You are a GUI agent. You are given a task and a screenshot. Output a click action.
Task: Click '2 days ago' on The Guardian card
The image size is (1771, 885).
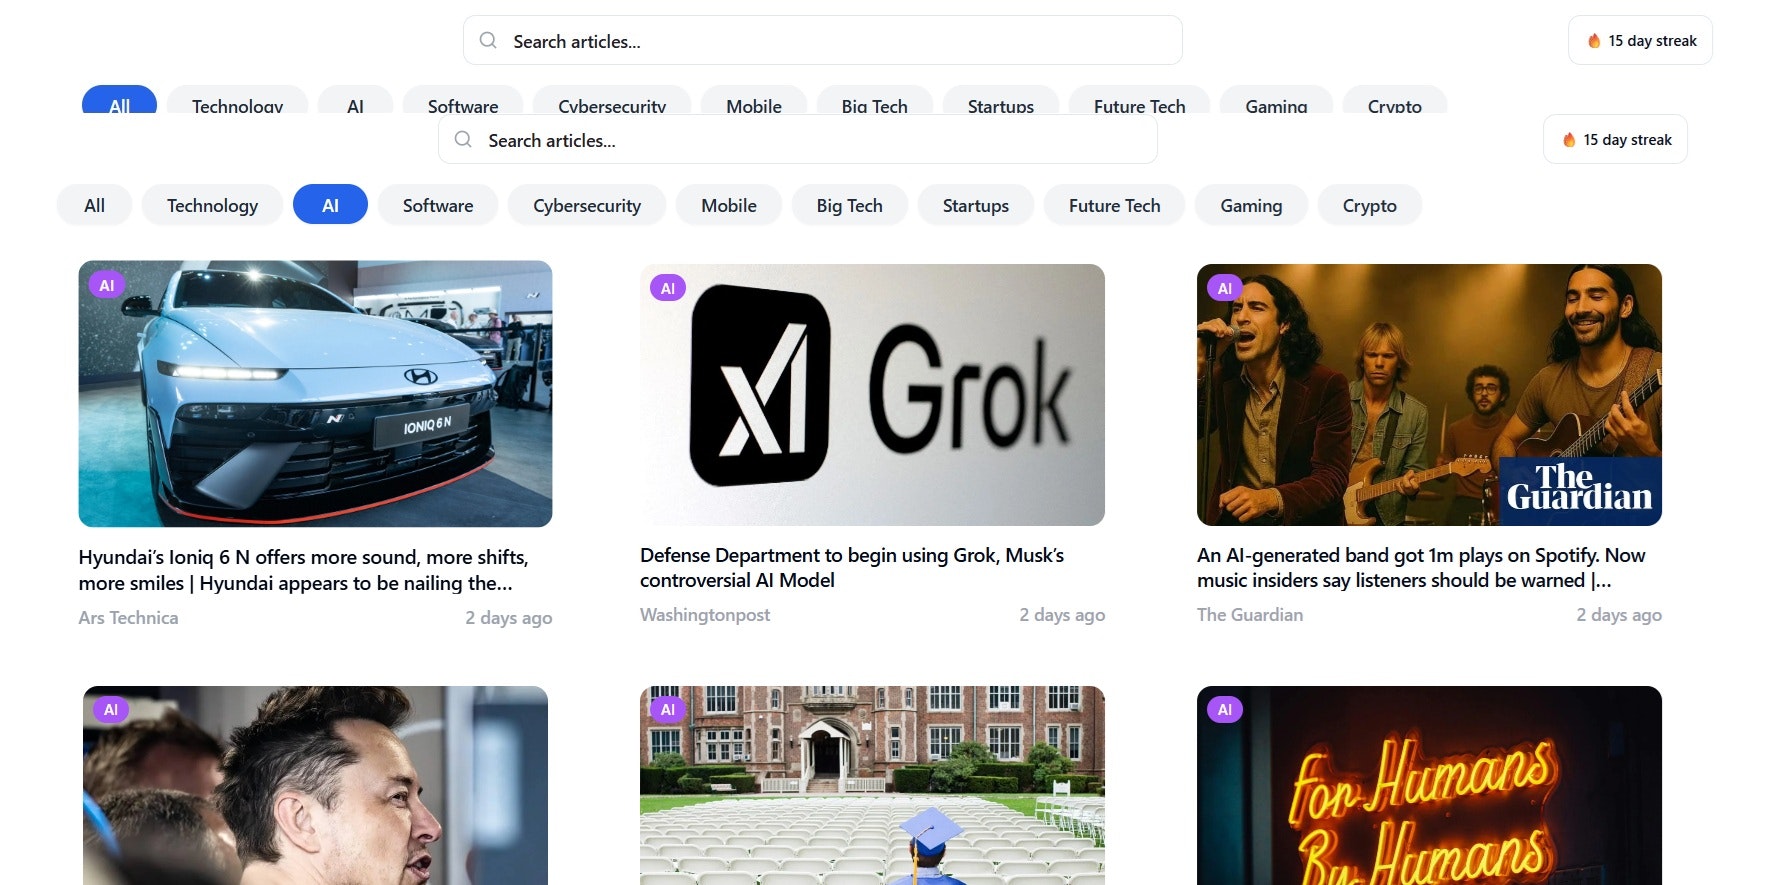pyautogui.click(x=1619, y=615)
